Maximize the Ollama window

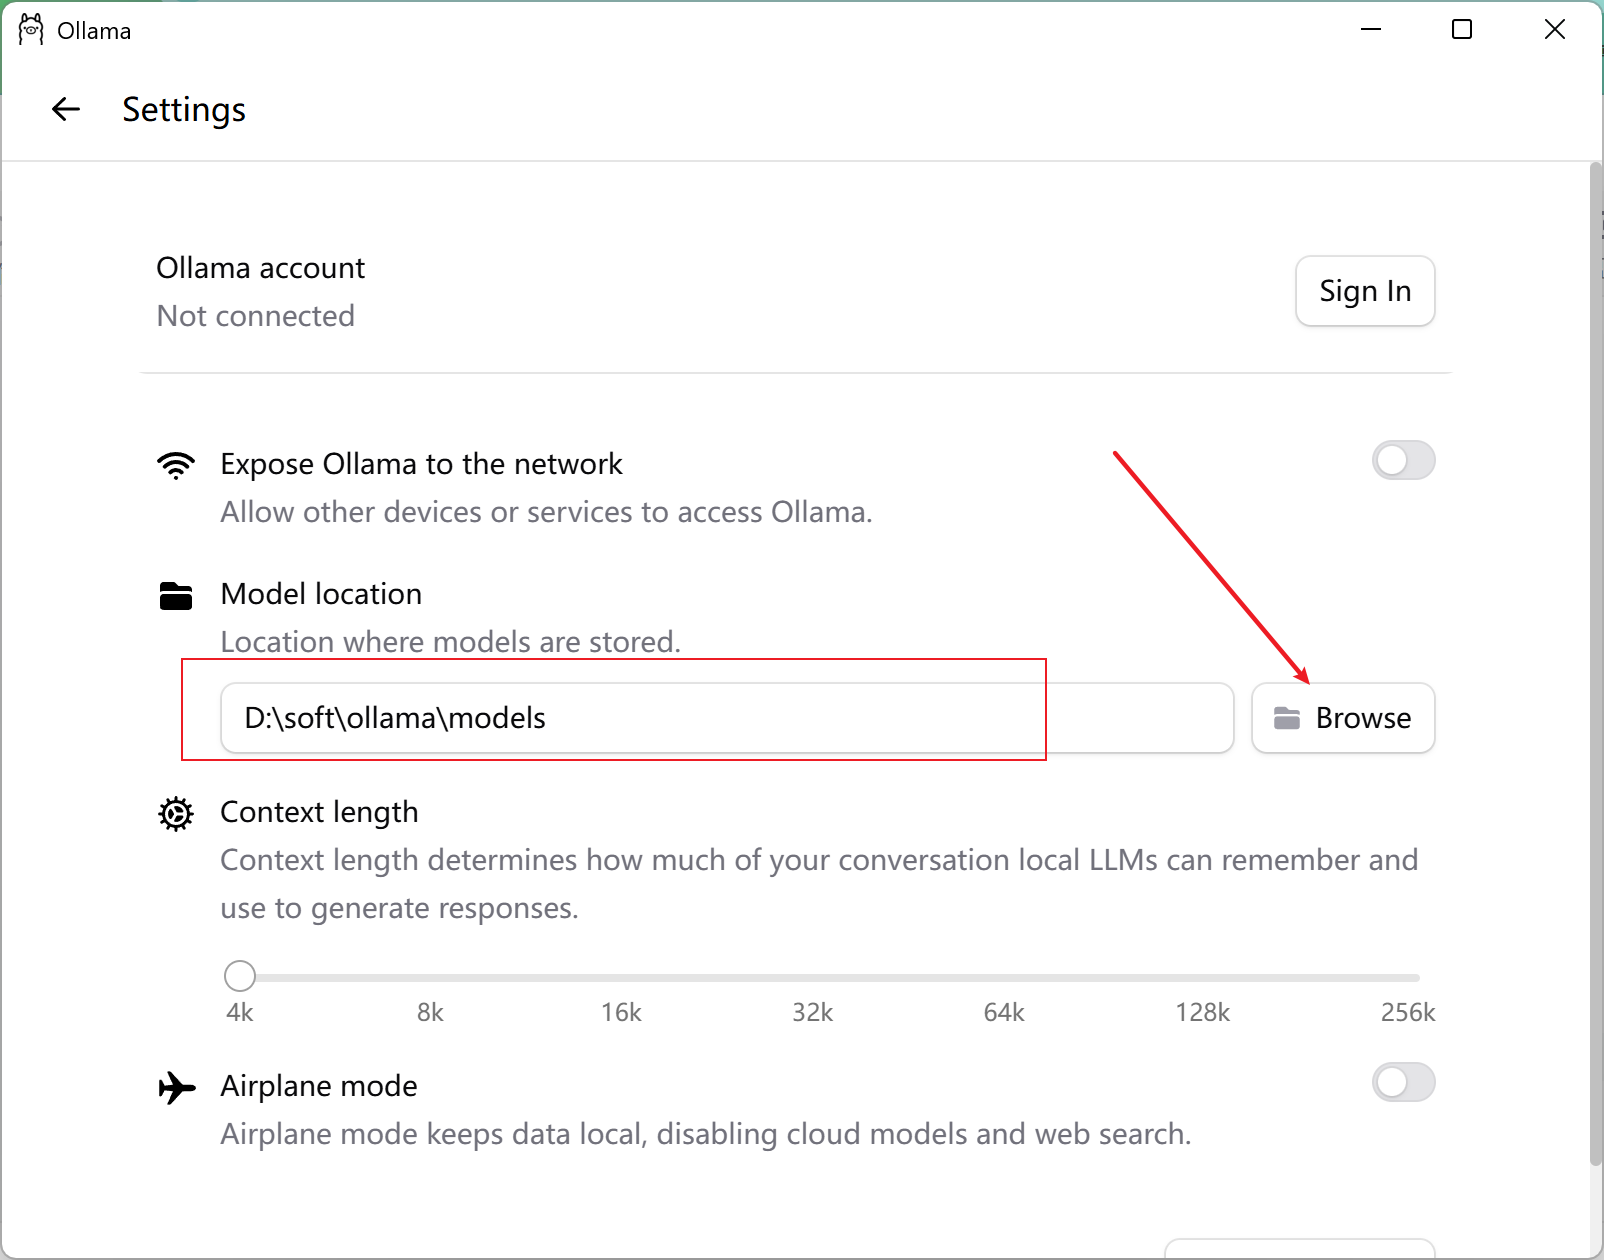tap(1462, 30)
